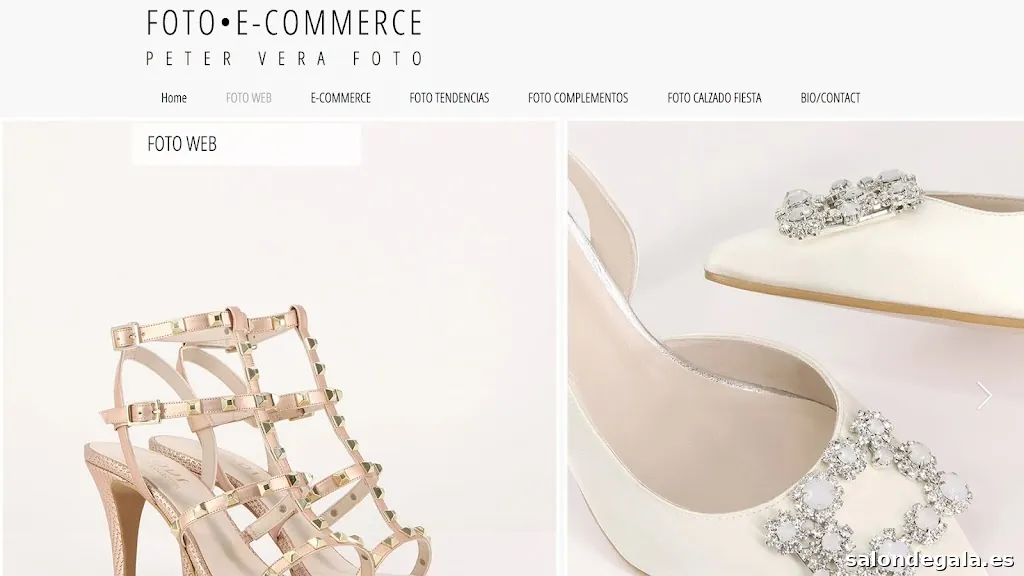Select the greyed FOTO WEB navigation item
Viewport: 1024px width, 576px height.
[249, 98]
